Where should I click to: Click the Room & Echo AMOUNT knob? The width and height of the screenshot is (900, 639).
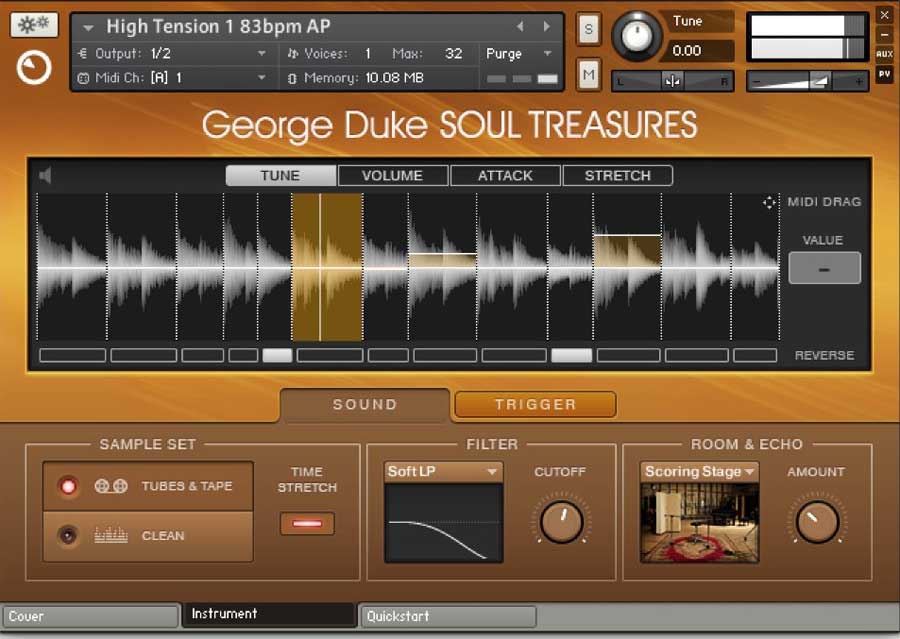coord(817,521)
